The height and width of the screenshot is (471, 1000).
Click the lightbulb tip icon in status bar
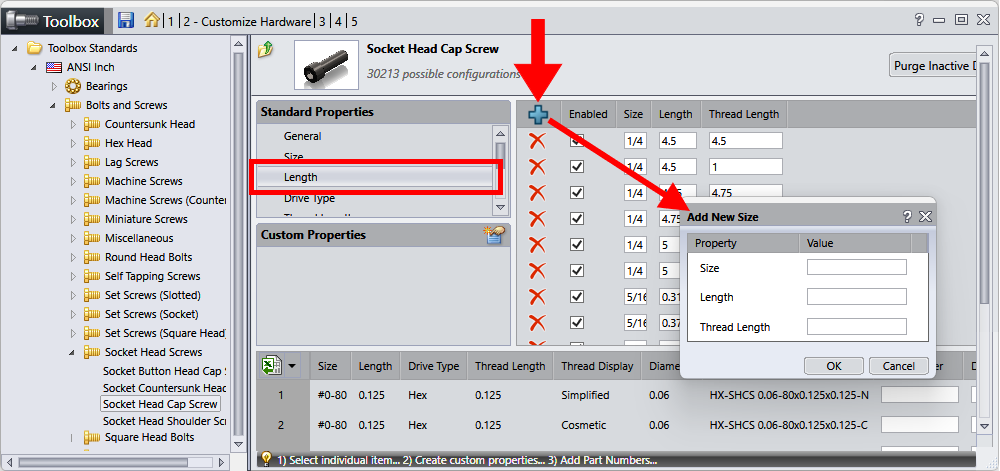(267, 459)
